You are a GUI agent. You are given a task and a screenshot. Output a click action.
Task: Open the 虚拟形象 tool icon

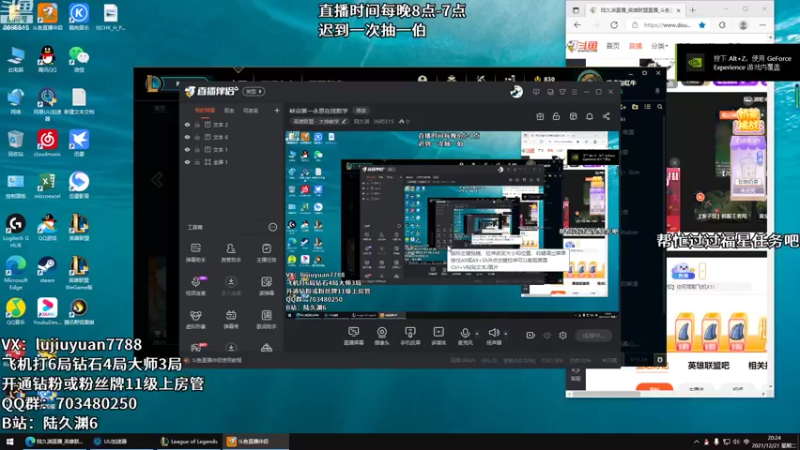click(x=195, y=319)
